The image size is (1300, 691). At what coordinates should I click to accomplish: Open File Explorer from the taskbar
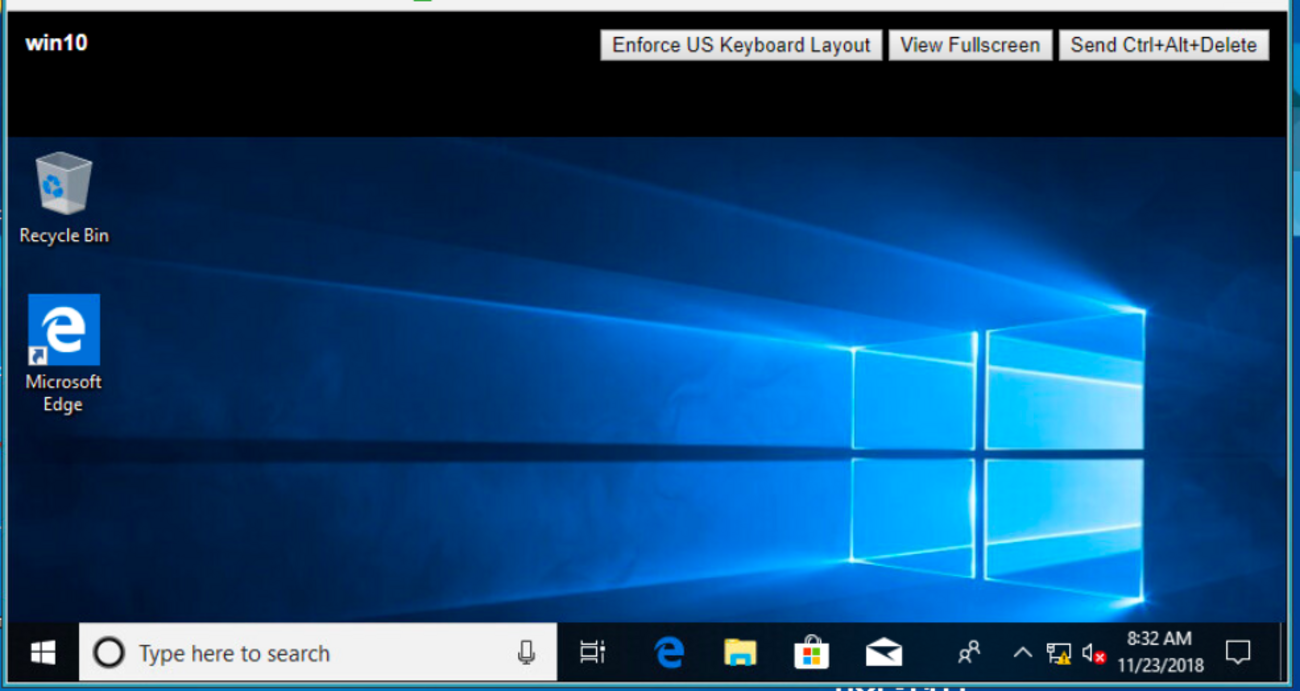tap(740, 653)
